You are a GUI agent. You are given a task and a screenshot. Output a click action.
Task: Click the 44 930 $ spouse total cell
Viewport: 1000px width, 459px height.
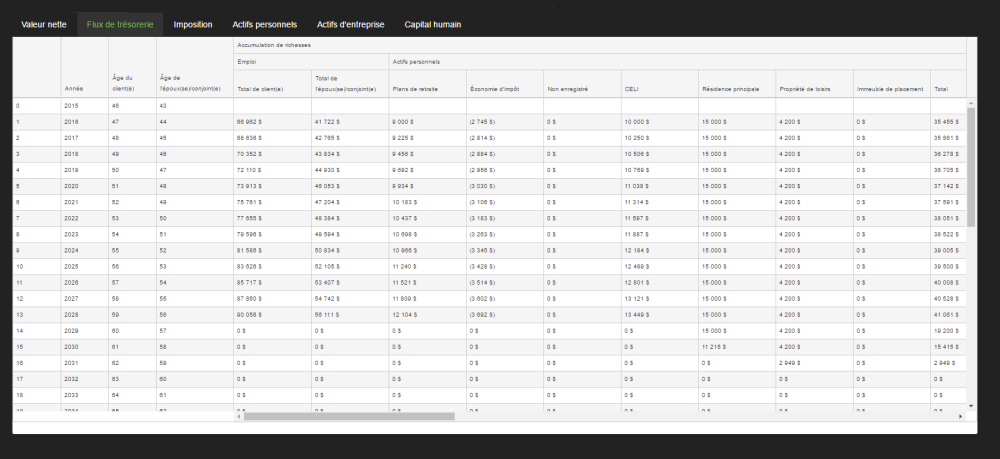(x=350, y=170)
